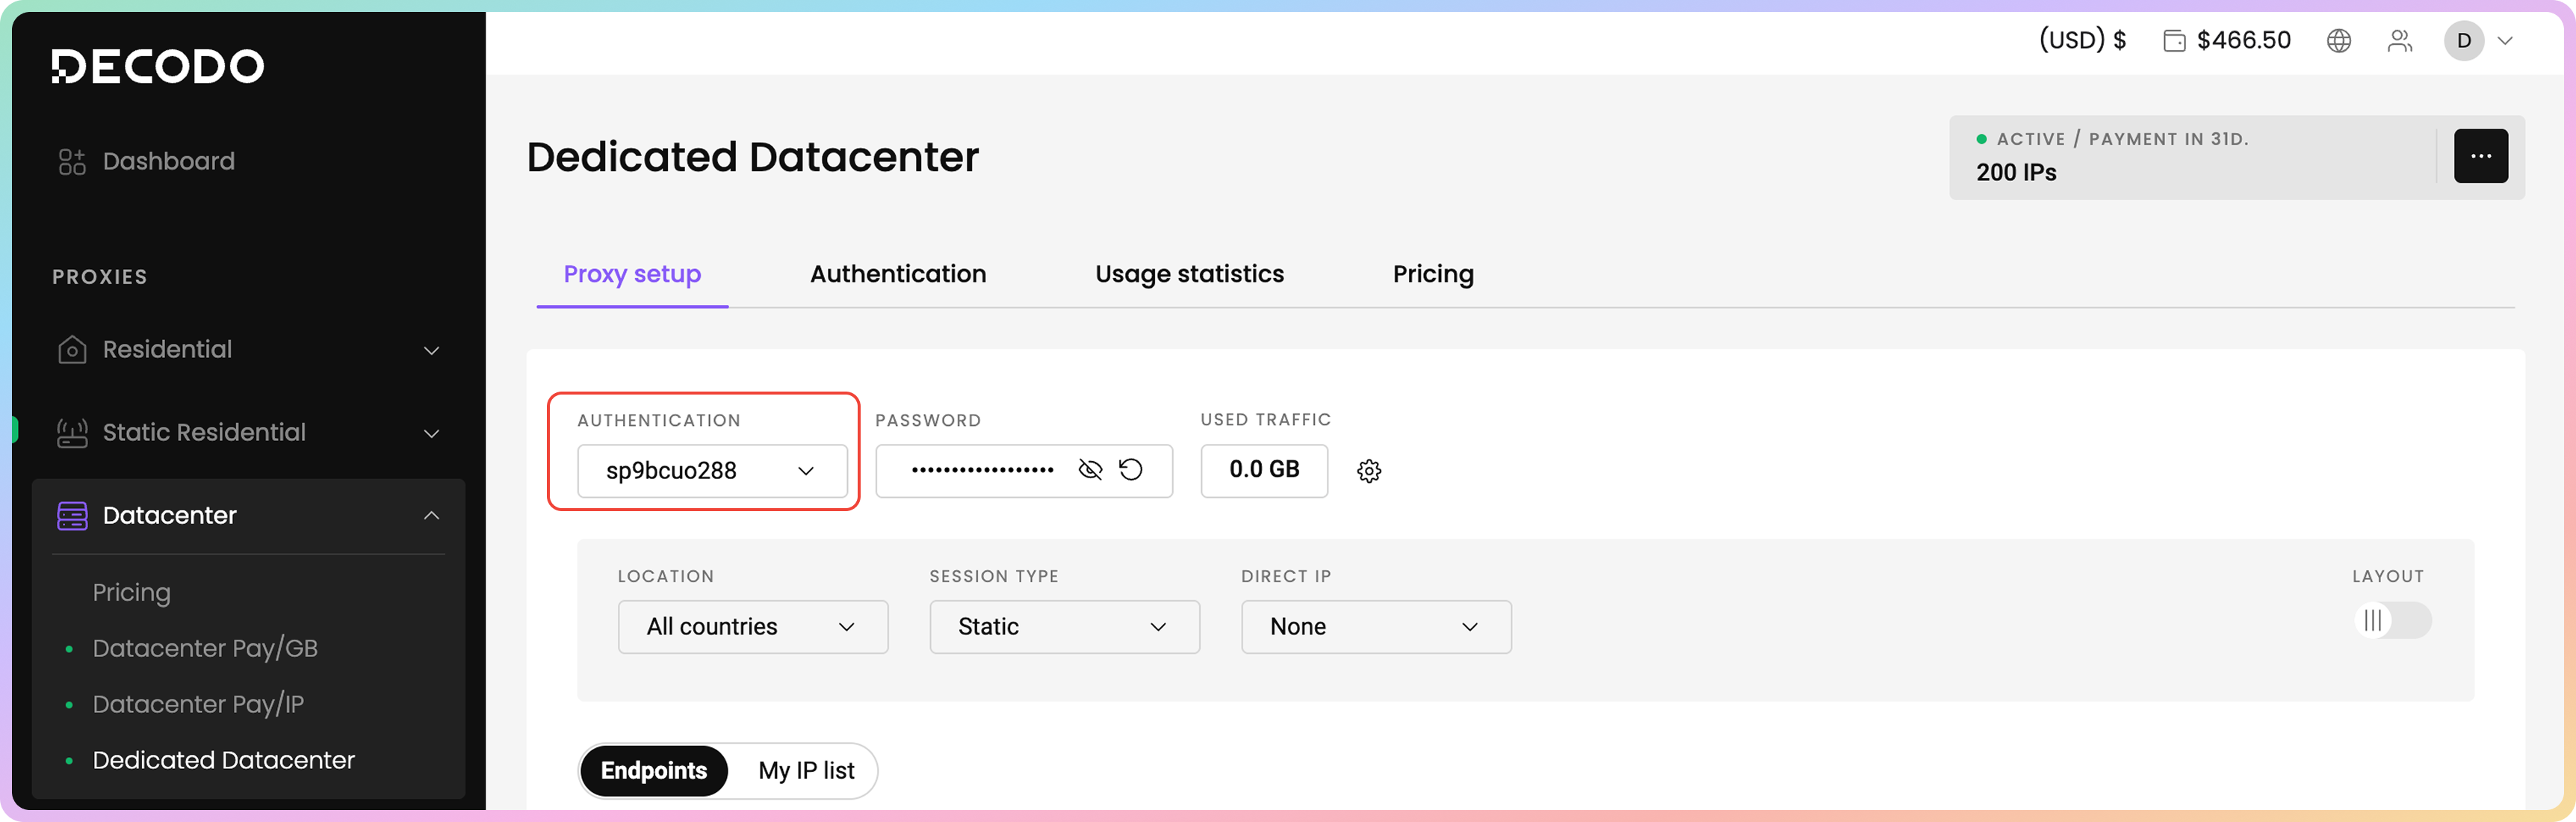Open Datacenter Pay/GB sidebar link
The width and height of the screenshot is (2576, 822).
[205, 649]
